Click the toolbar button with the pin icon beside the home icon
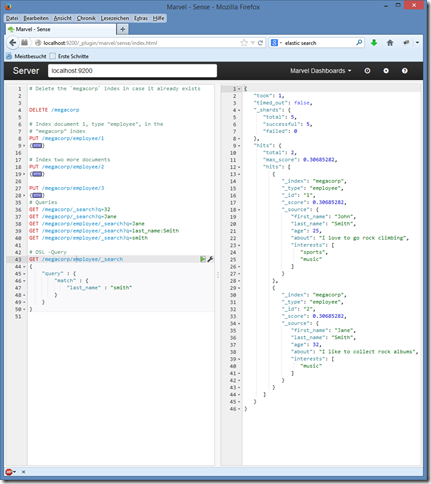431x484 pixels. coord(406,43)
